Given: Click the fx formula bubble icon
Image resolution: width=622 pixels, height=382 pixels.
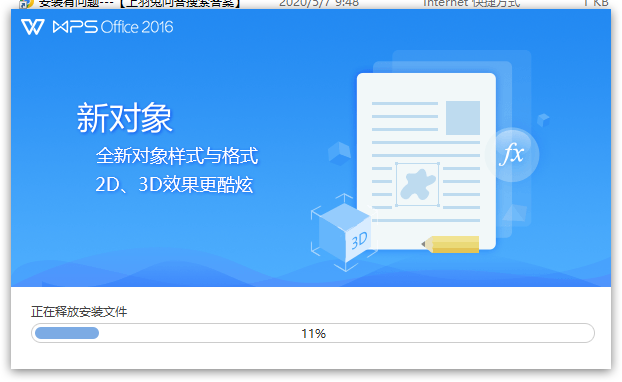Looking at the screenshot, I should point(512,154).
